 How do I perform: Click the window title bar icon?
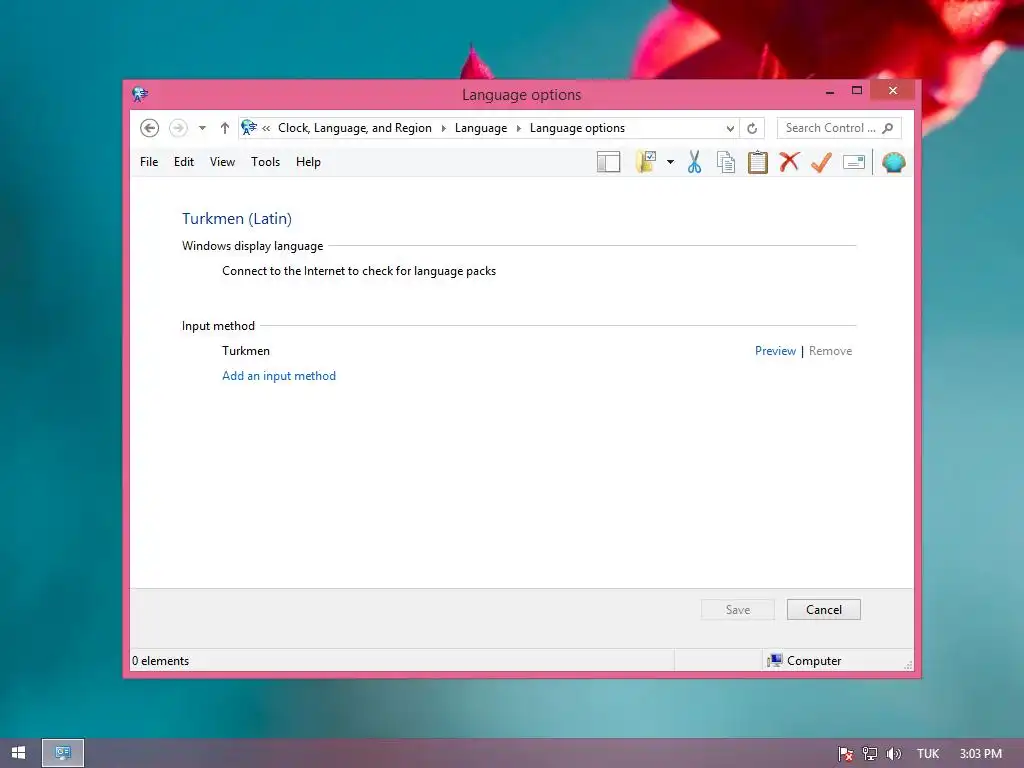click(140, 95)
